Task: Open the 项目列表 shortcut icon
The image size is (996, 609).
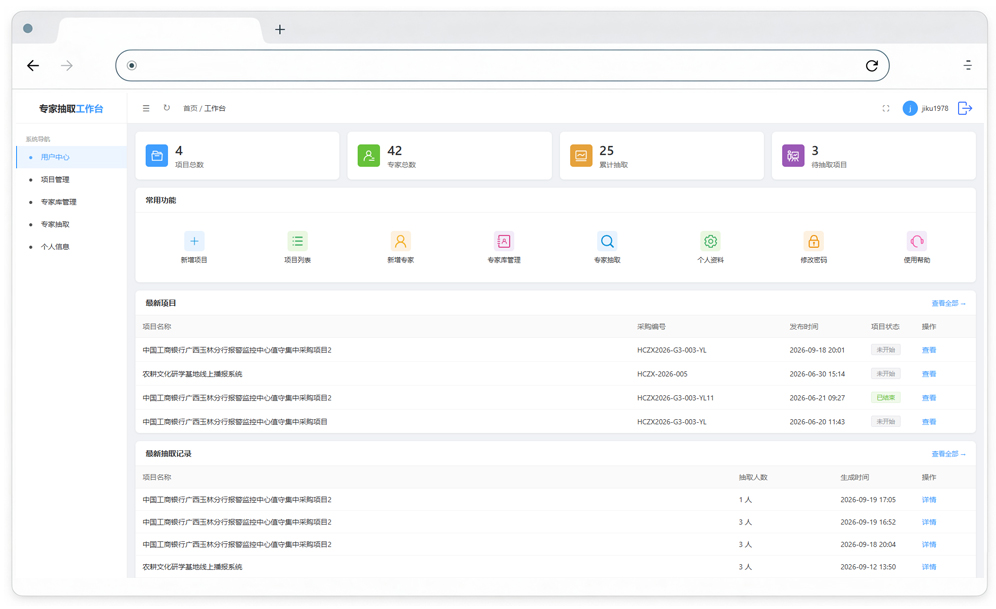Action: [x=297, y=241]
